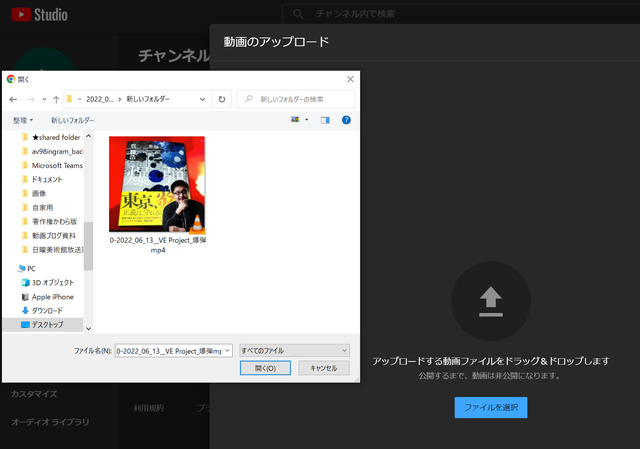
Task: Open file dialog help icon
Action: [x=346, y=120]
